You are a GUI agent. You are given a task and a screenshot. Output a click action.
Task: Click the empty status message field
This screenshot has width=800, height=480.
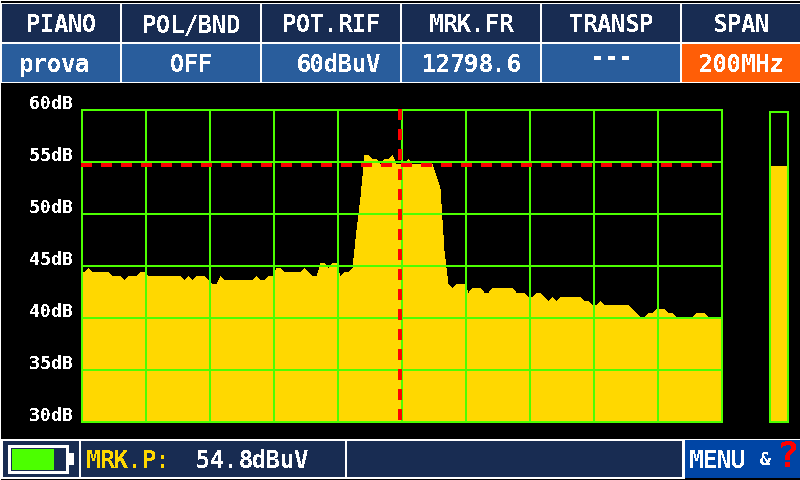pyautogui.click(x=514, y=459)
